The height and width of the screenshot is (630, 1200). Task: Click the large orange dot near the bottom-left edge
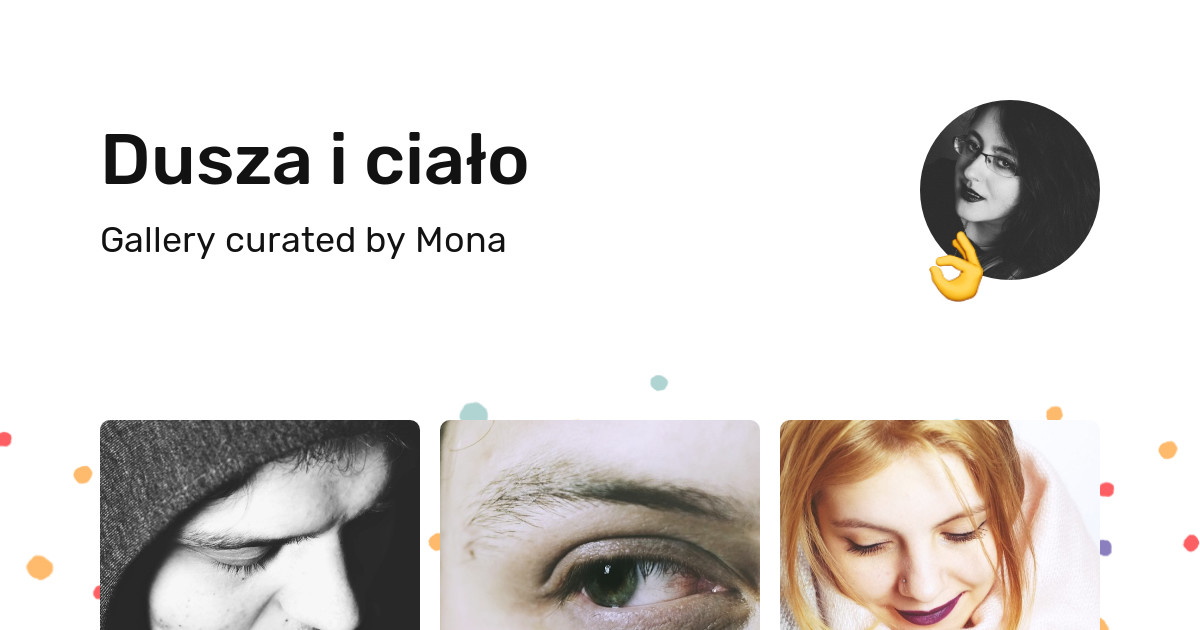pos(39,567)
